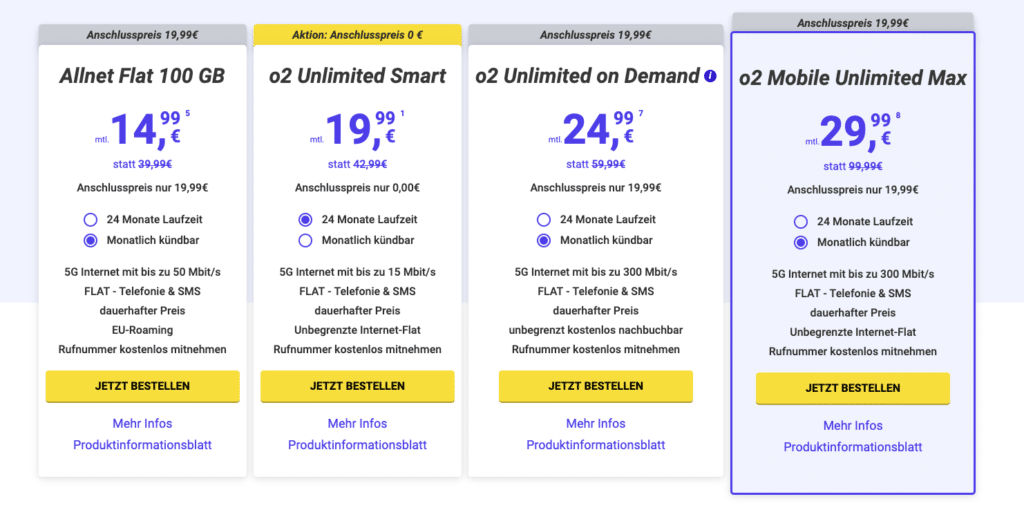Viewport: 1024px width, 519px height.
Task: Select 24 Monate Laufzeit for o2 Unlimited on Demand
Action: (x=543, y=219)
